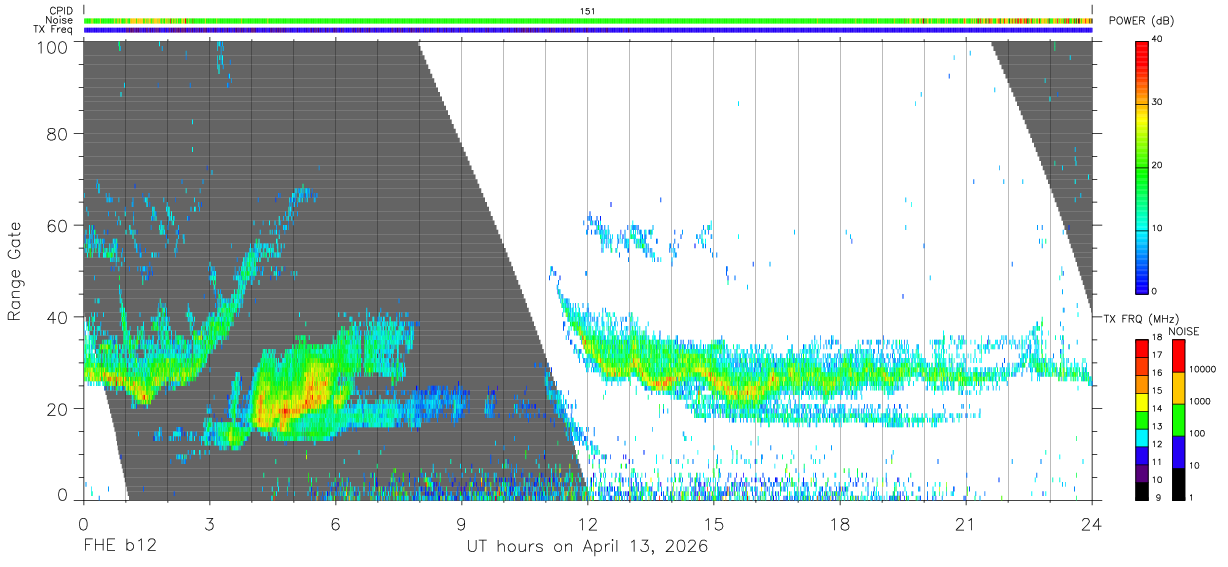Click the 80 tick on the Range Gate axis
Viewport: 1228px width, 567px height.
57,134
